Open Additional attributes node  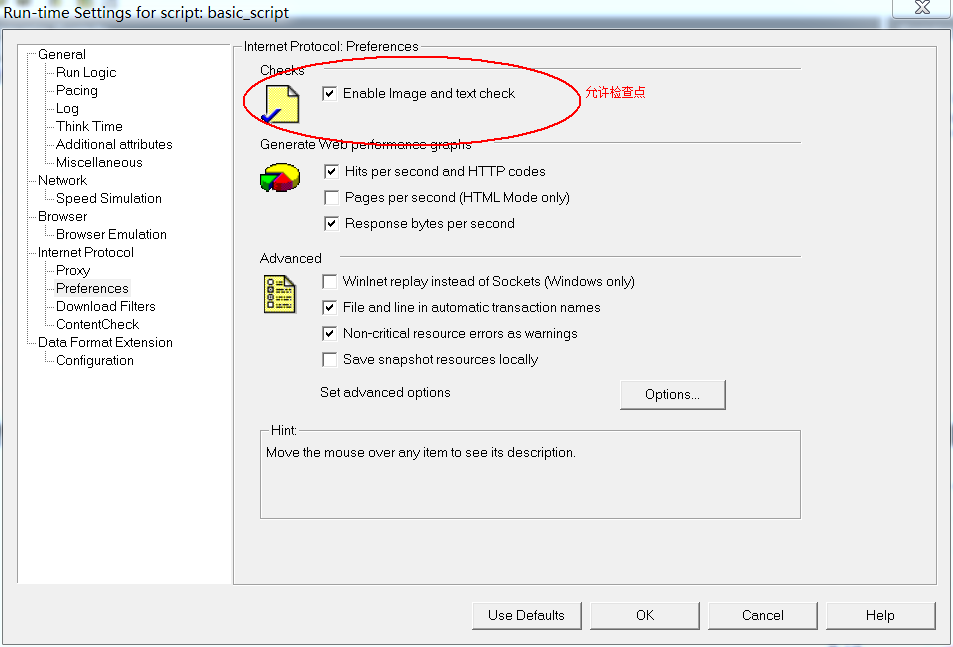[114, 145]
